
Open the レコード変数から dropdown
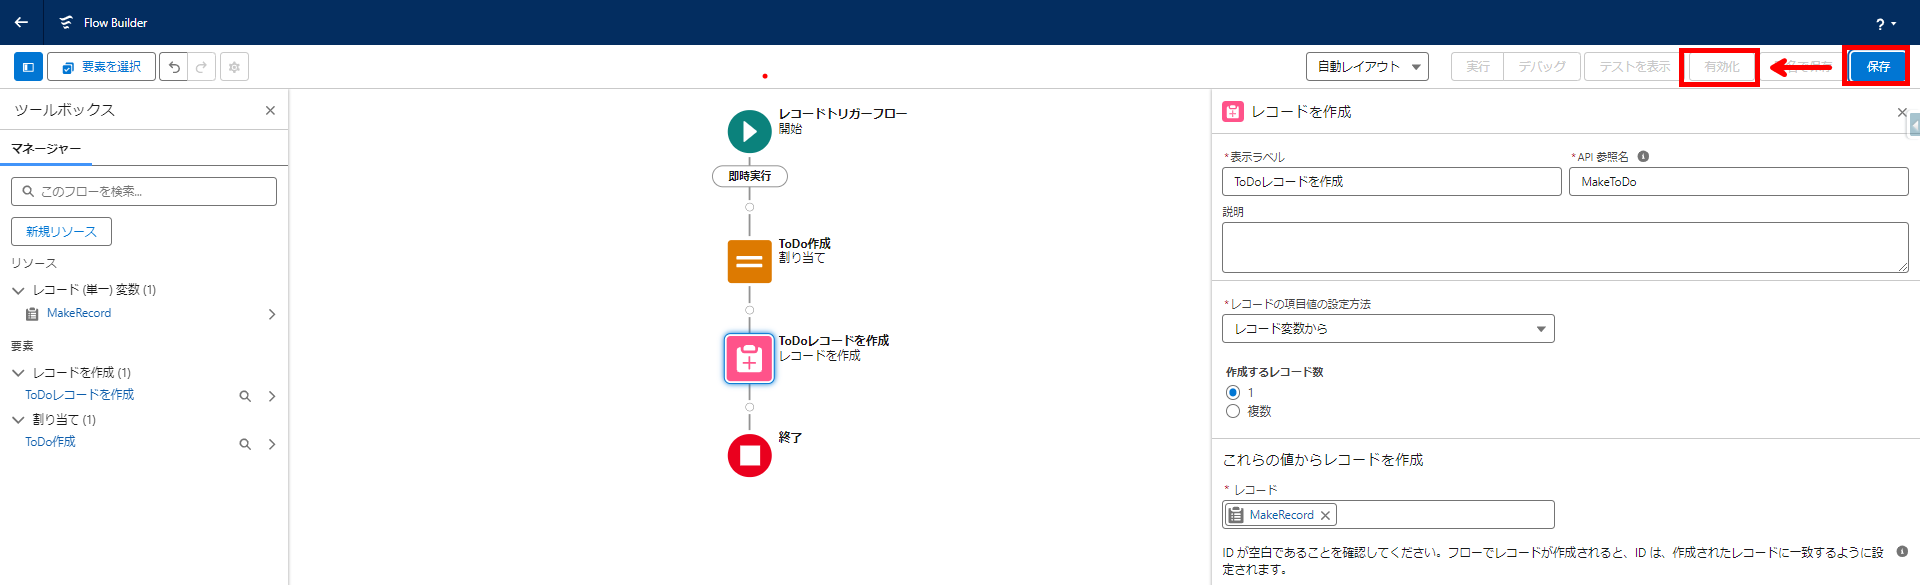tap(1388, 328)
